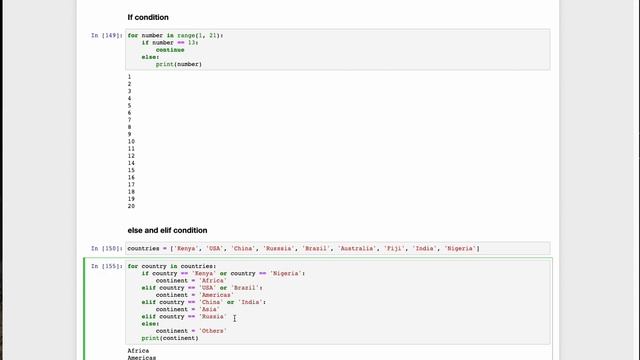The width and height of the screenshot is (640, 360).
Task: Click the continent = 'Americas' line
Action: (x=195, y=295)
